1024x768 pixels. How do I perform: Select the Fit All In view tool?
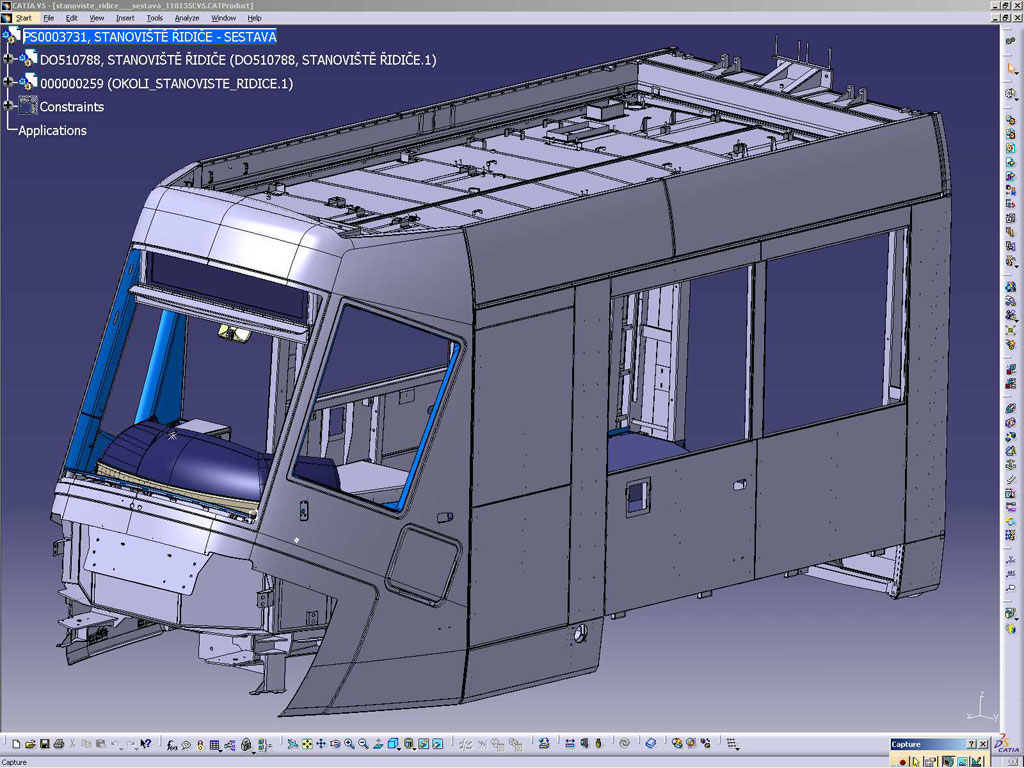coord(307,744)
